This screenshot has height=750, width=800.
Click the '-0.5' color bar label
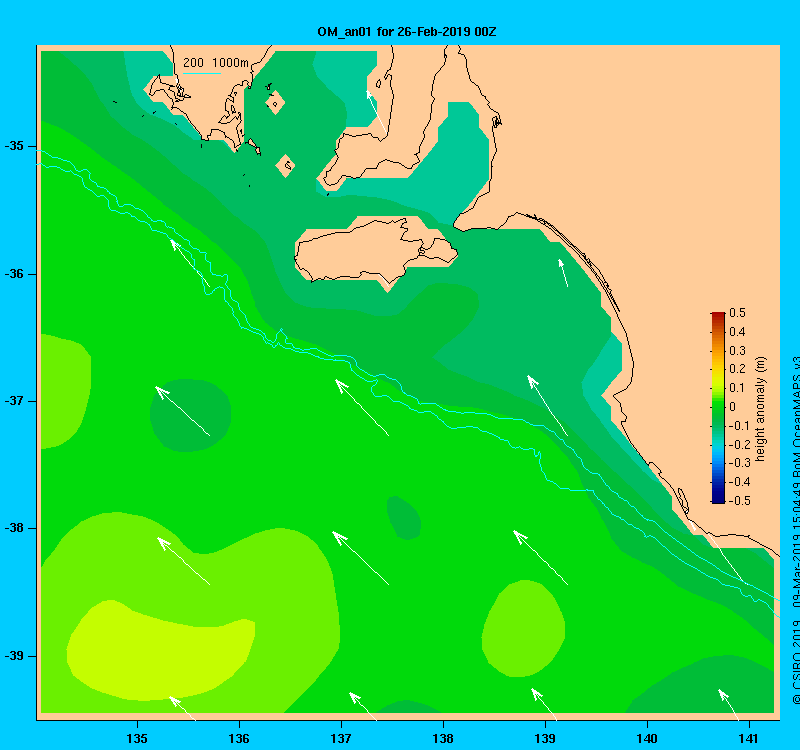(x=739, y=501)
